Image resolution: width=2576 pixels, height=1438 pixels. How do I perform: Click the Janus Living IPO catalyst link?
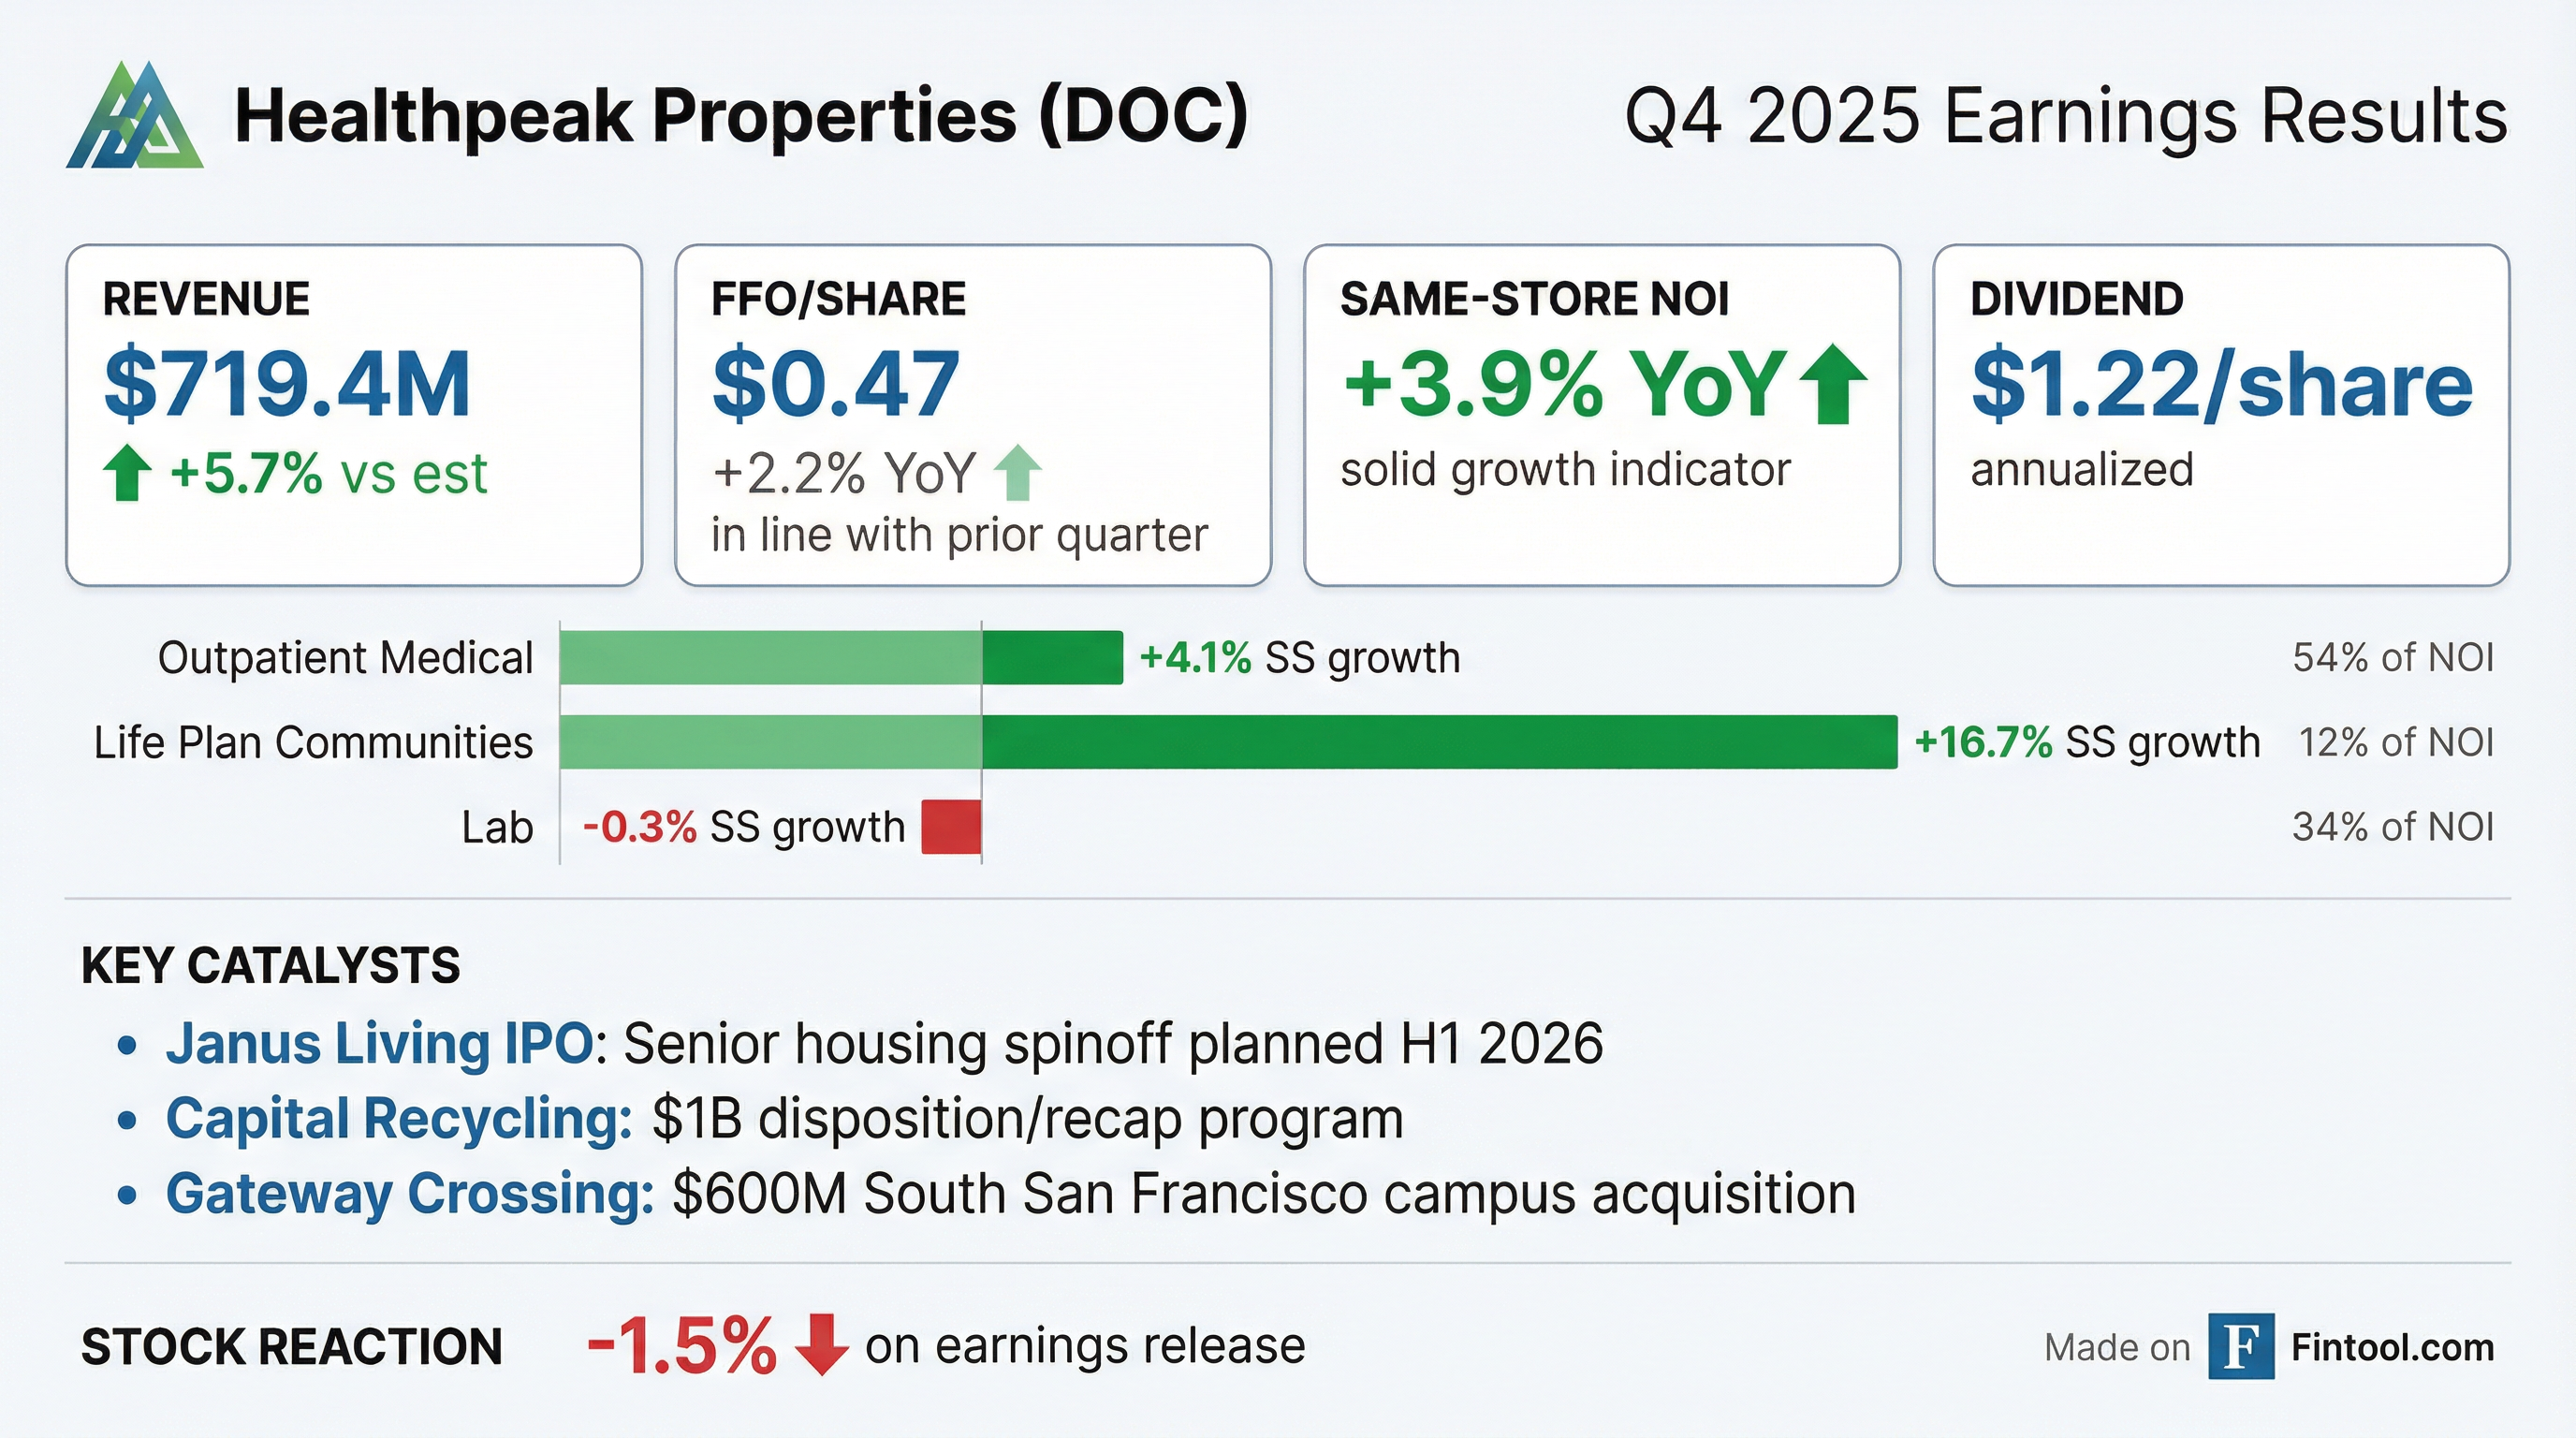pos(380,1043)
